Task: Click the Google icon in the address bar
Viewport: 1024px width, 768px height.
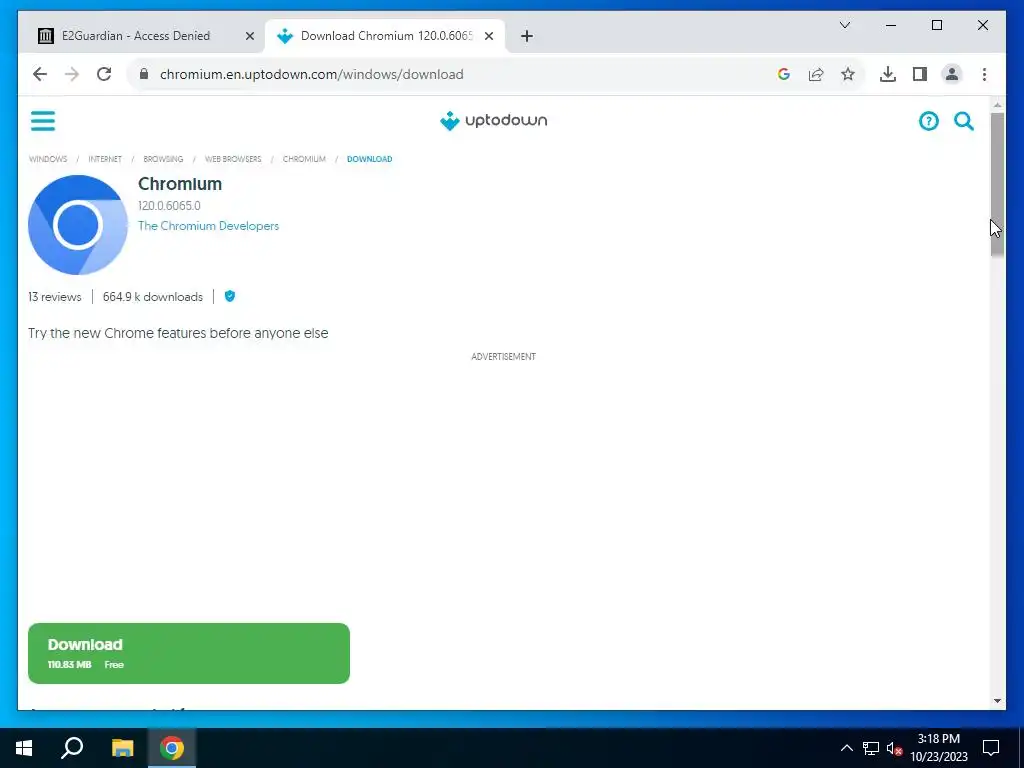Action: coord(784,74)
